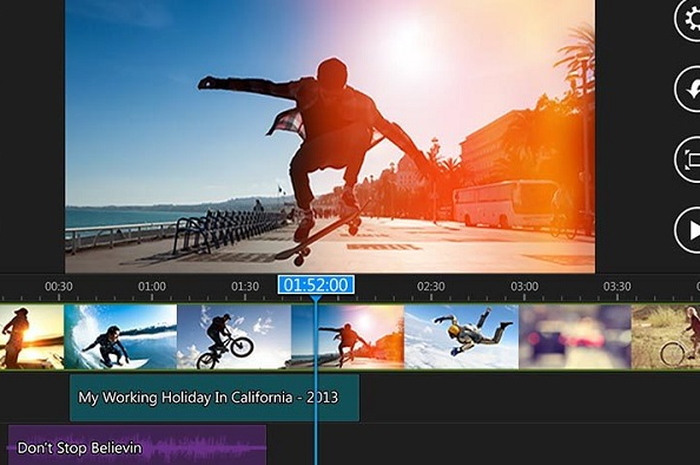The width and height of the screenshot is (700, 465).
Task: Click the 01:52:00 playhead timecode
Action: [316, 285]
